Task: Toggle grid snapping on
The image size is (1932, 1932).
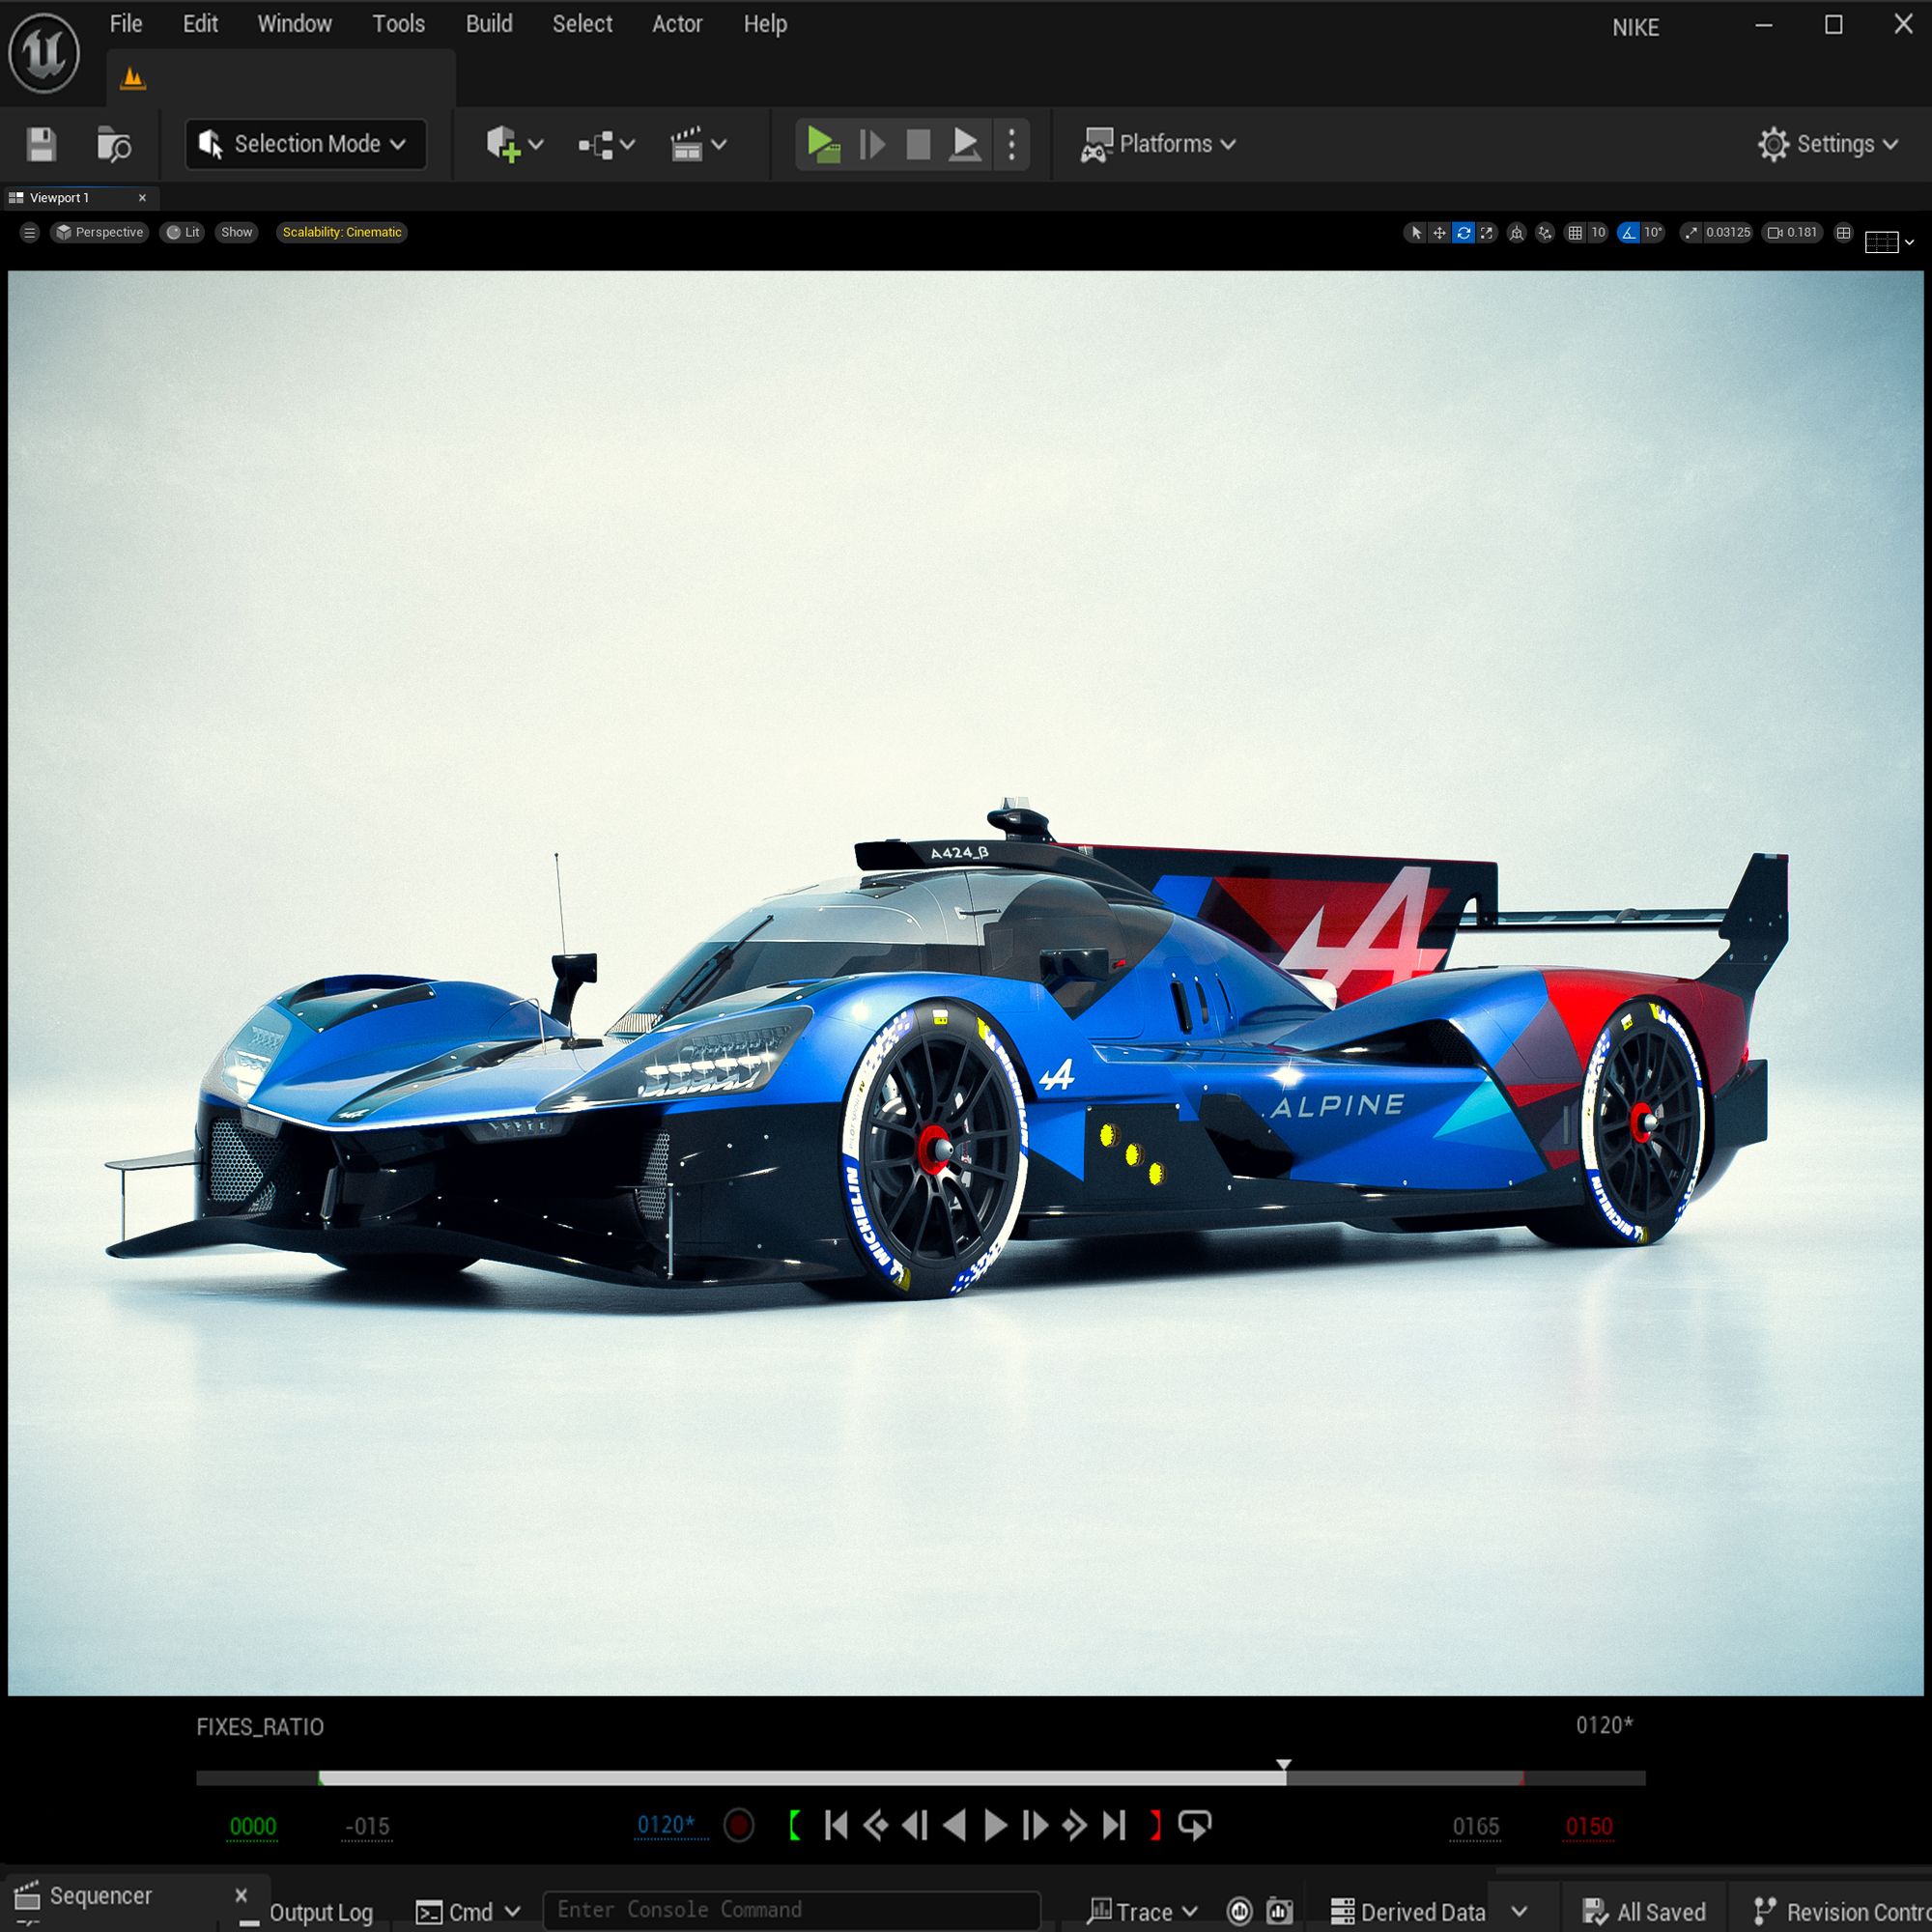Action: pos(1575,232)
